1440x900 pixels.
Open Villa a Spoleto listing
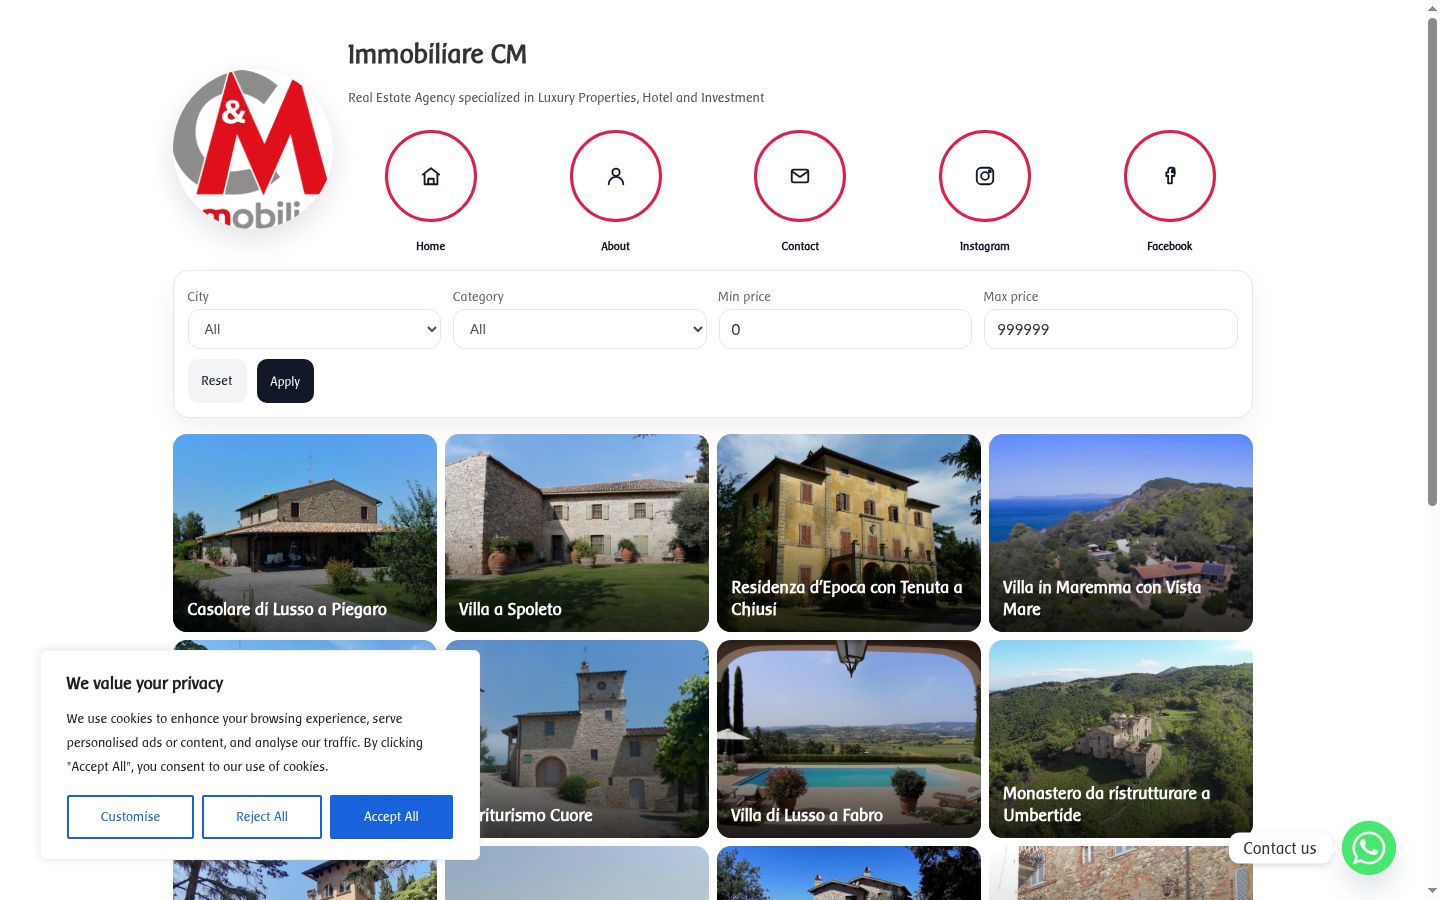[x=577, y=533]
